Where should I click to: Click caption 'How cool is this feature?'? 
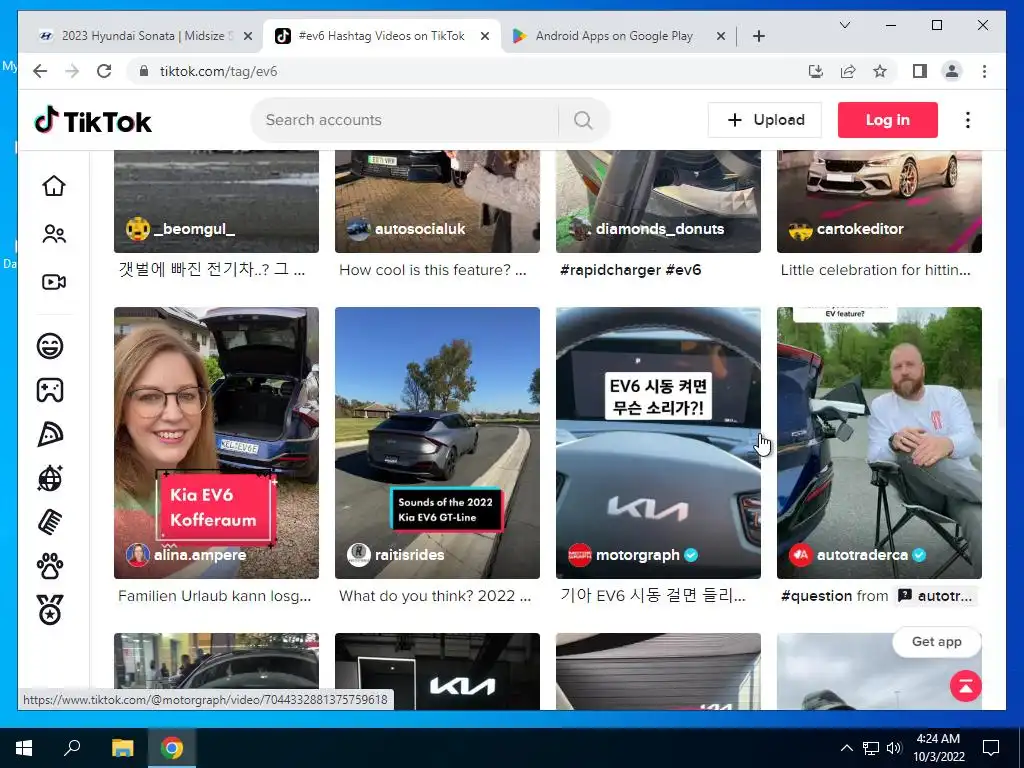point(432,270)
